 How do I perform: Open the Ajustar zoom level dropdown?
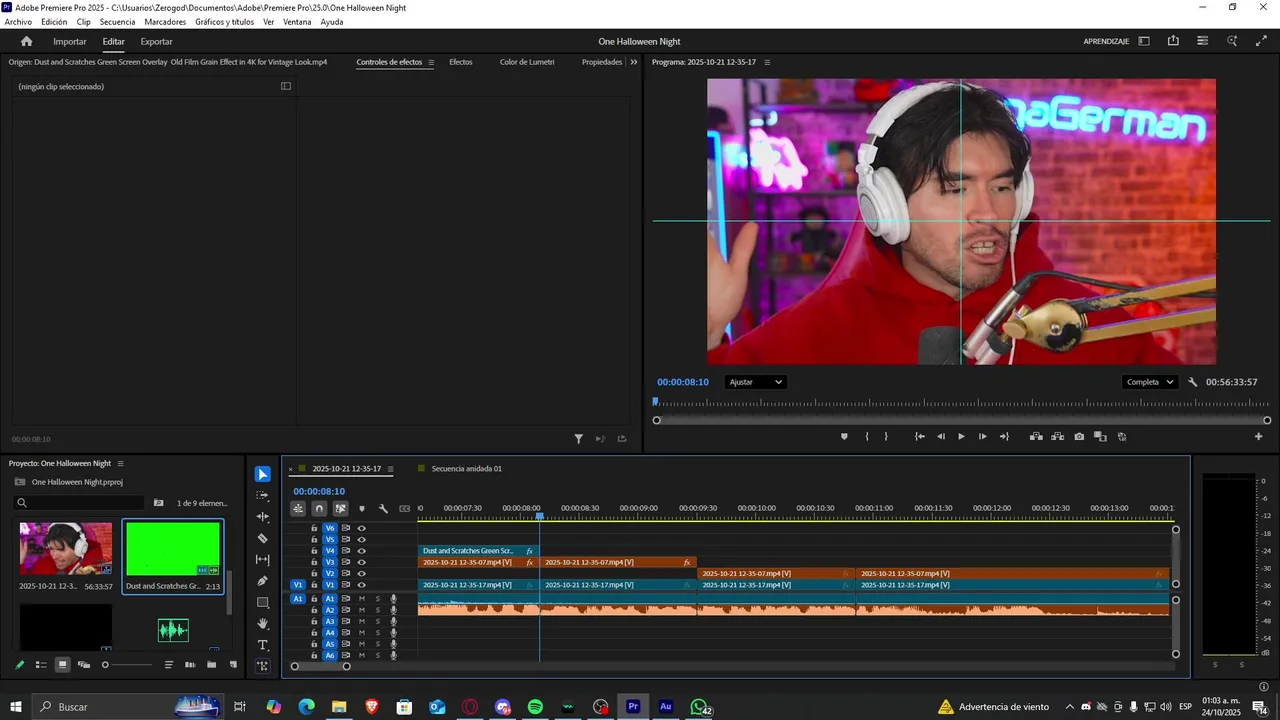click(x=756, y=382)
